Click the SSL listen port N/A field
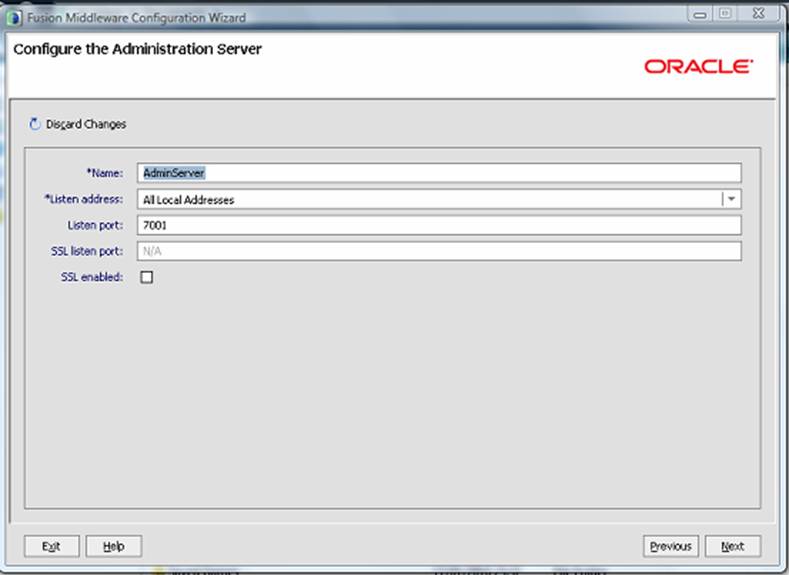The height and width of the screenshot is (575, 789). [x=439, y=251]
